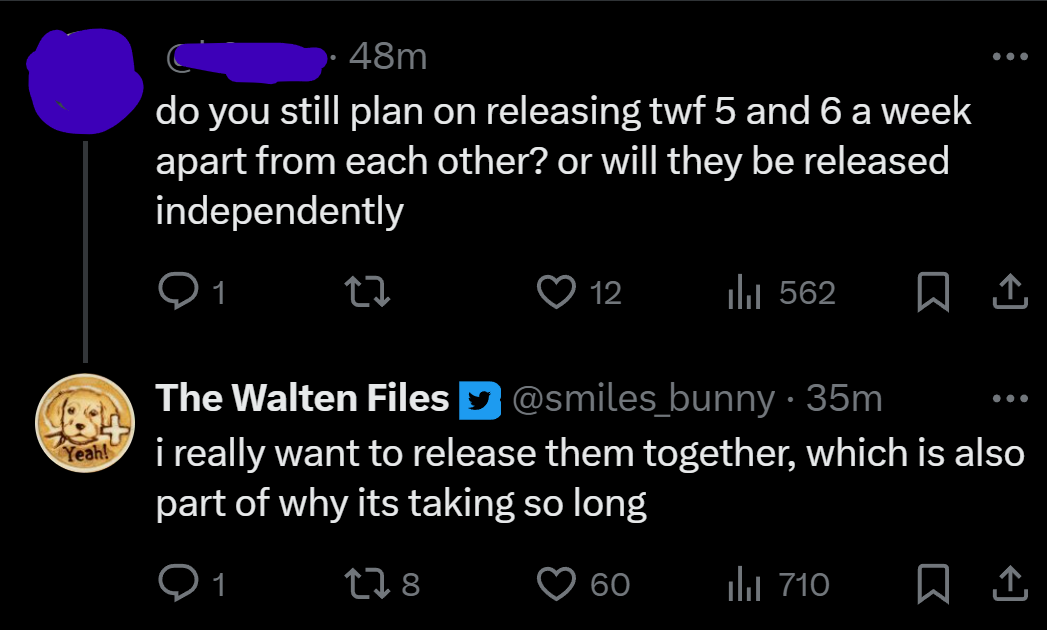Open more options for the 48m tweet
The width and height of the screenshot is (1047, 630).
(x=1010, y=57)
